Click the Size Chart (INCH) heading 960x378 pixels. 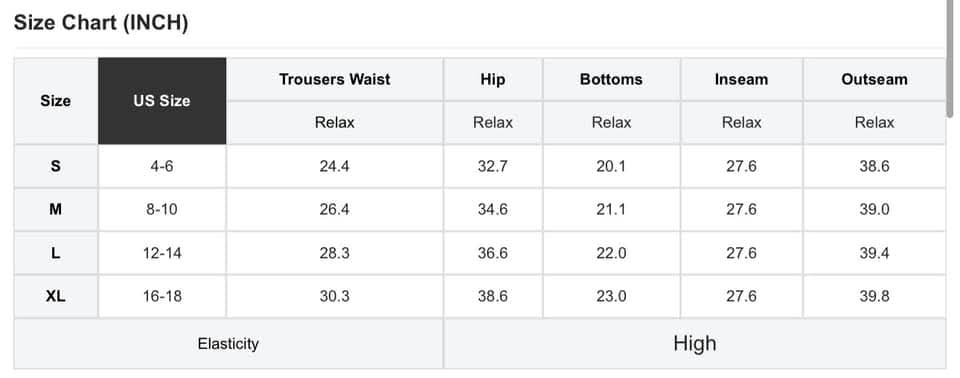pyautogui.click(x=101, y=23)
